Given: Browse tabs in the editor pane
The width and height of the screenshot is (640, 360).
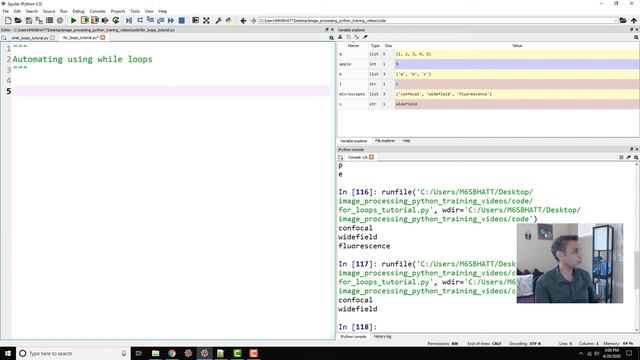Looking at the screenshot, I should [x=4, y=38].
